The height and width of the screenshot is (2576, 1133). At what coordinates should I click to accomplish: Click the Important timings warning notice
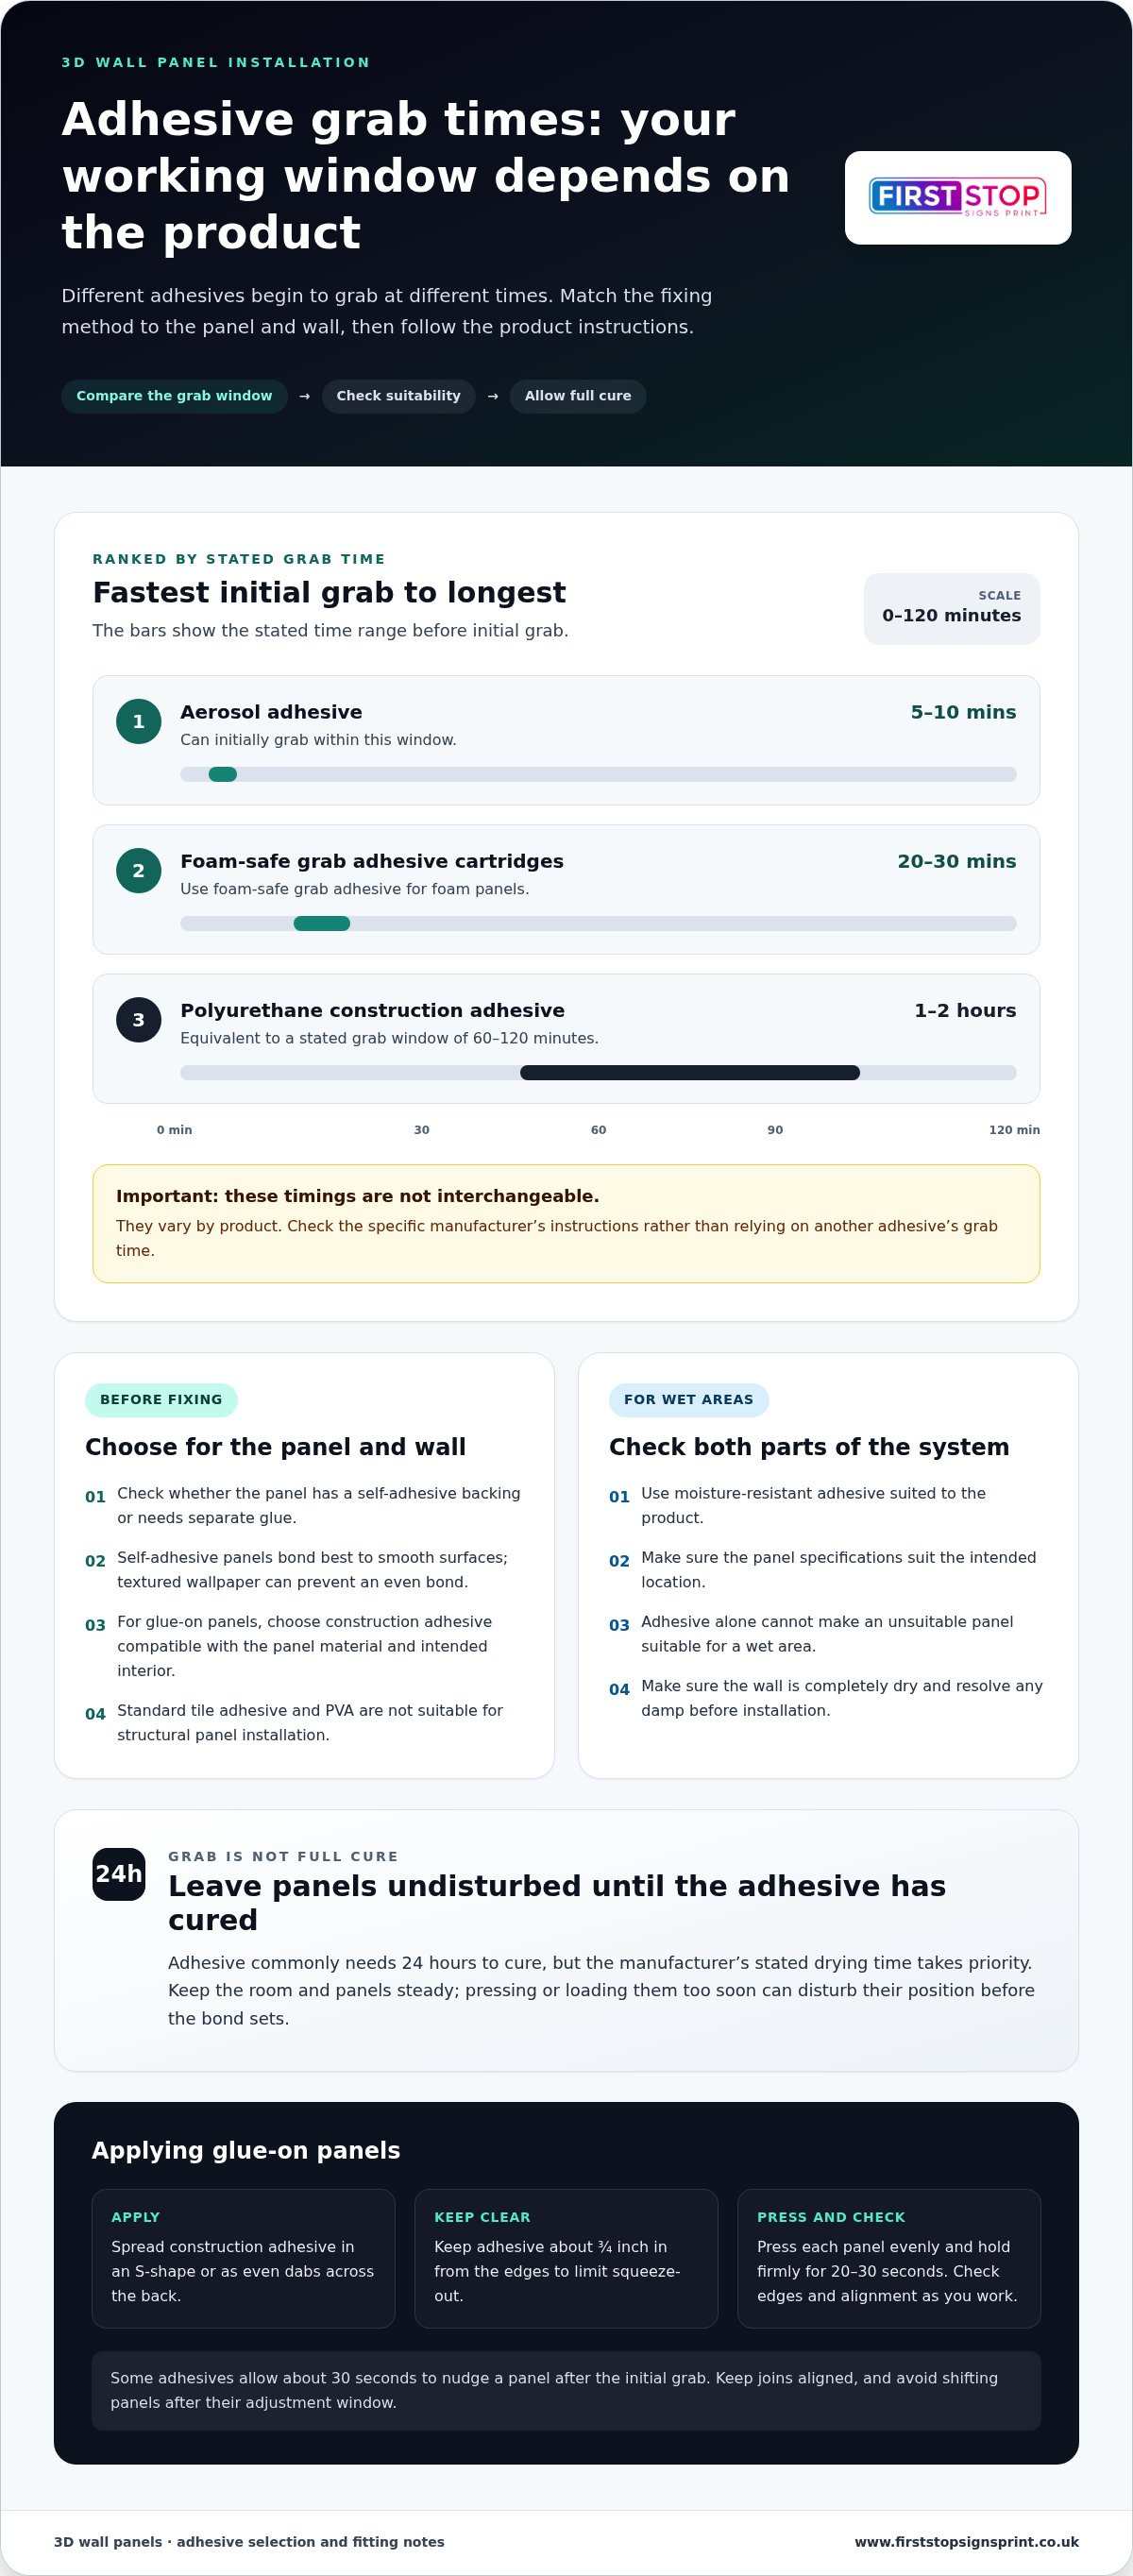[566, 1223]
